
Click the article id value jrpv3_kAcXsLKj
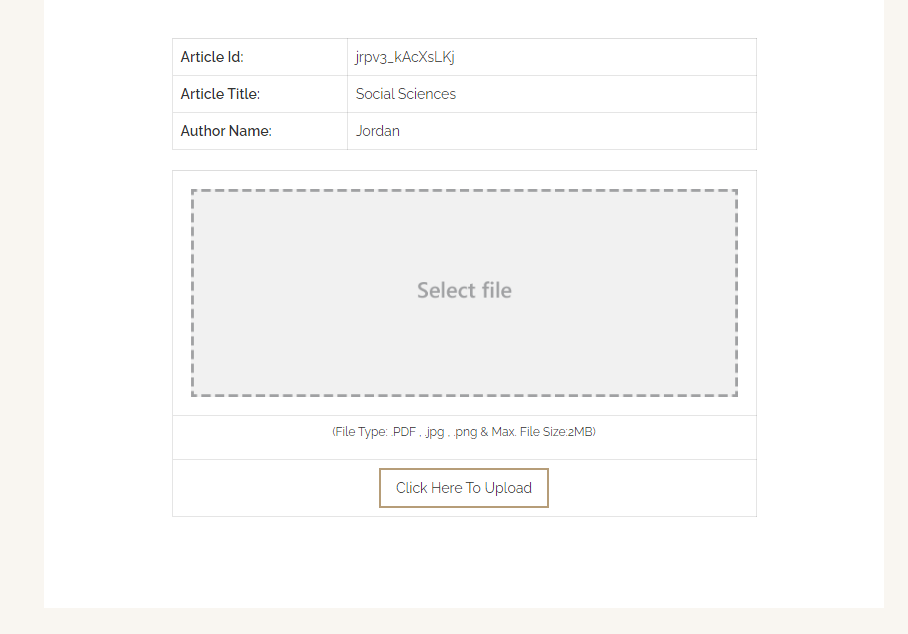point(405,57)
